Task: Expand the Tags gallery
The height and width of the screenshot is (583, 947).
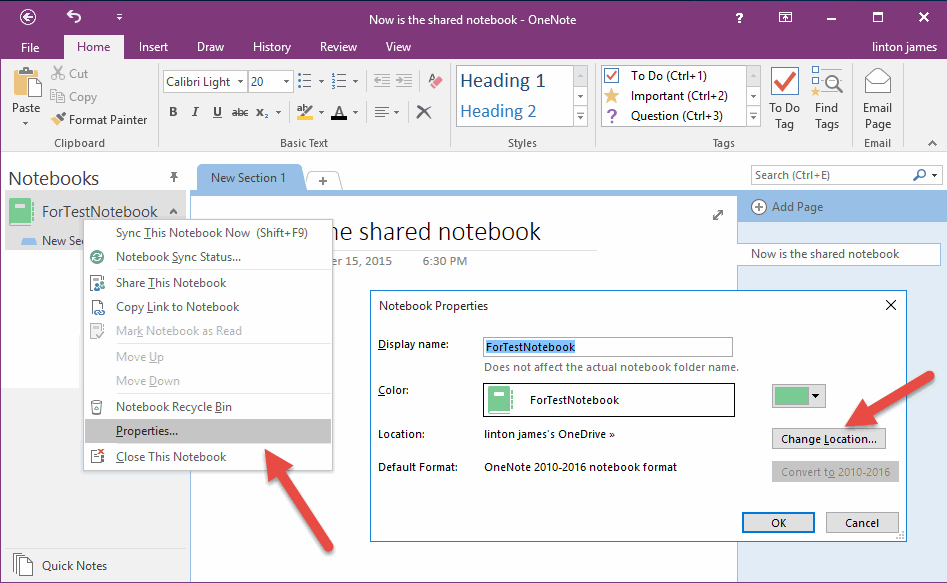Action: [754, 117]
